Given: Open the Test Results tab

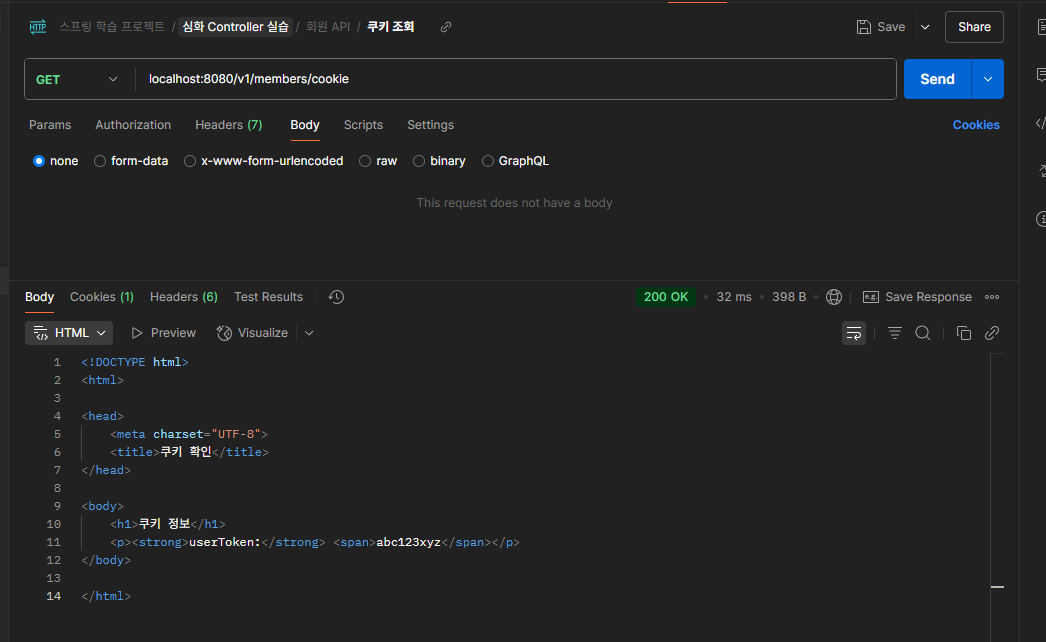Looking at the screenshot, I should point(268,297).
